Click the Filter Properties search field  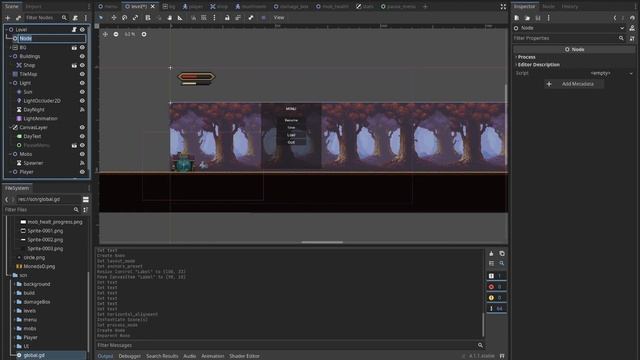(x=569, y=38)
